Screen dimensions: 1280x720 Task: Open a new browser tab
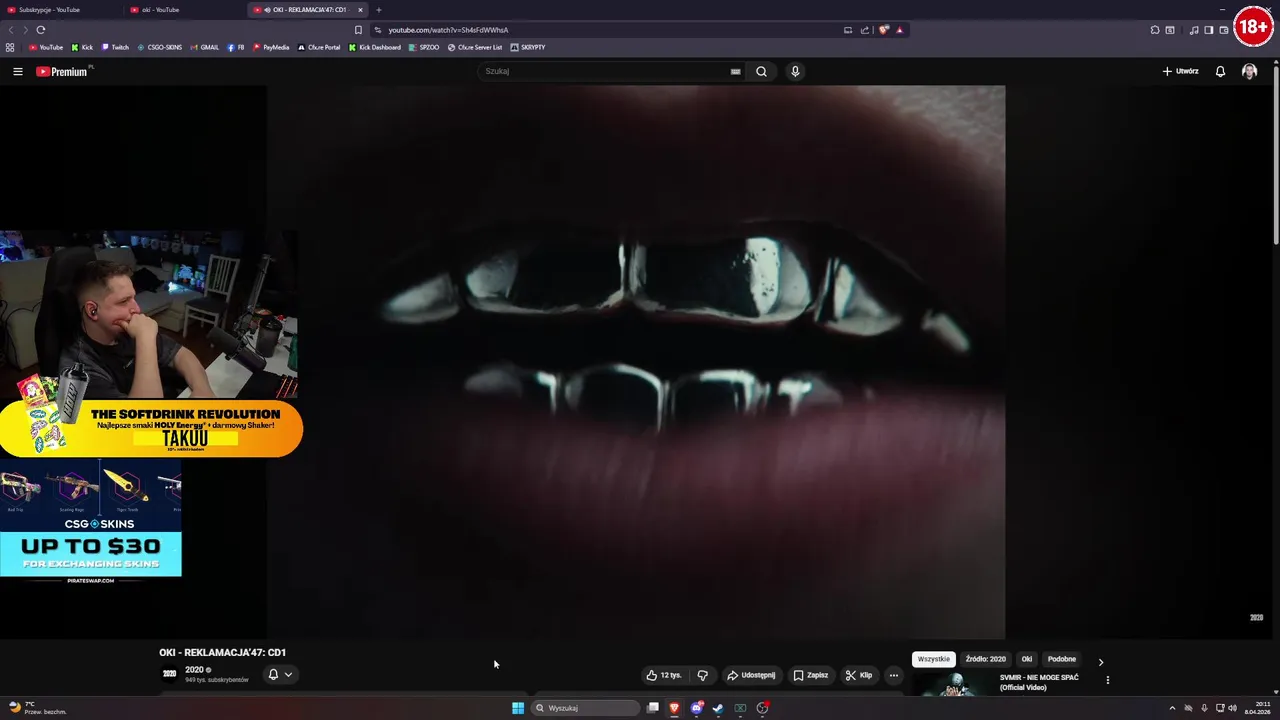pos(379,10)
